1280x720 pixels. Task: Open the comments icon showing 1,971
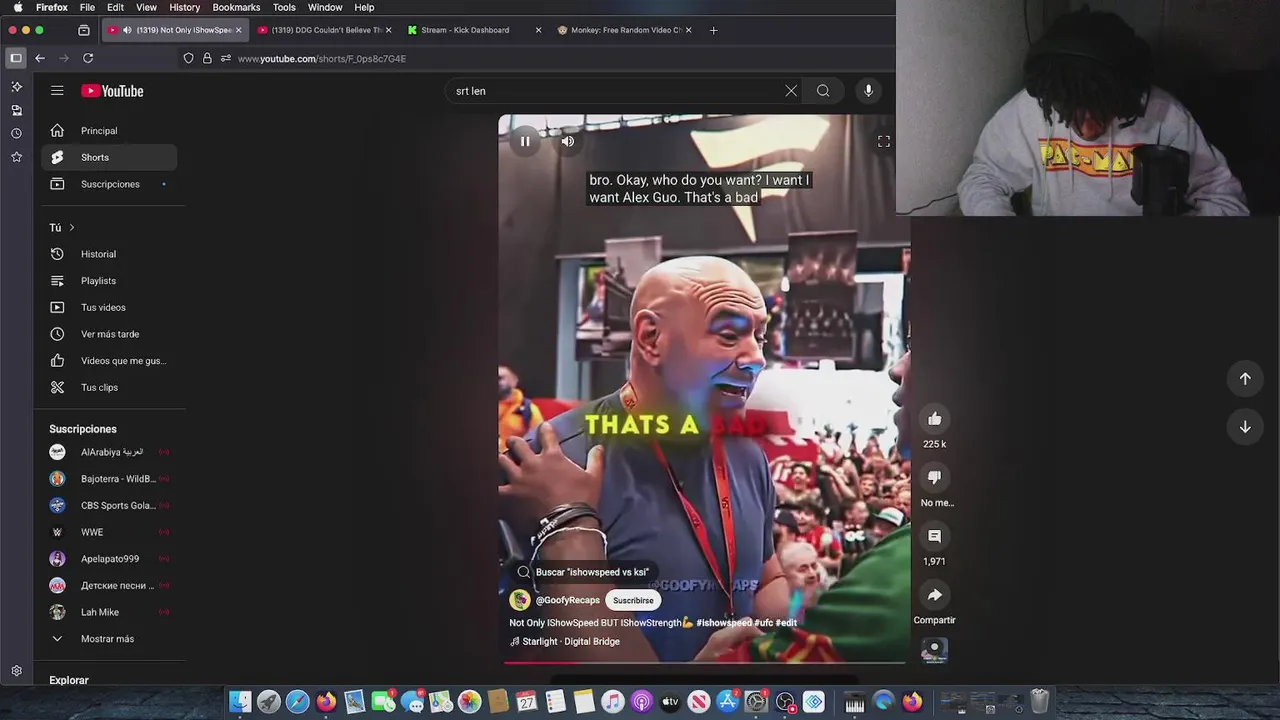(934, 537)
